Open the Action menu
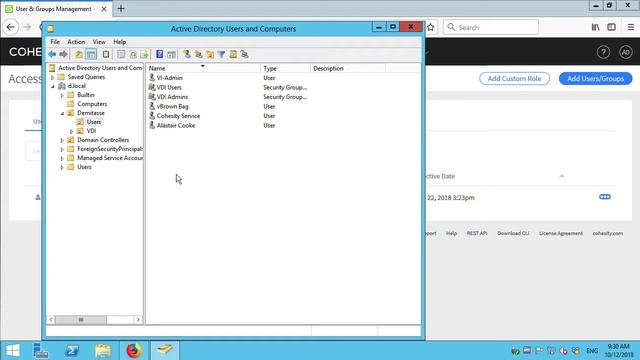Image resolution: width=640 pixels, height=360 pixels. 76,42
